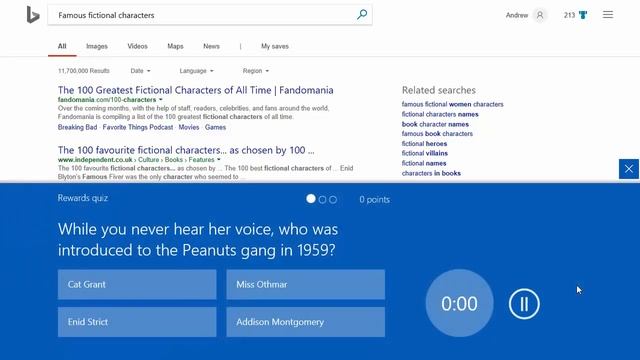Search famous book characters
Screen dimensions: 640x360
click(x=437, y=133)
